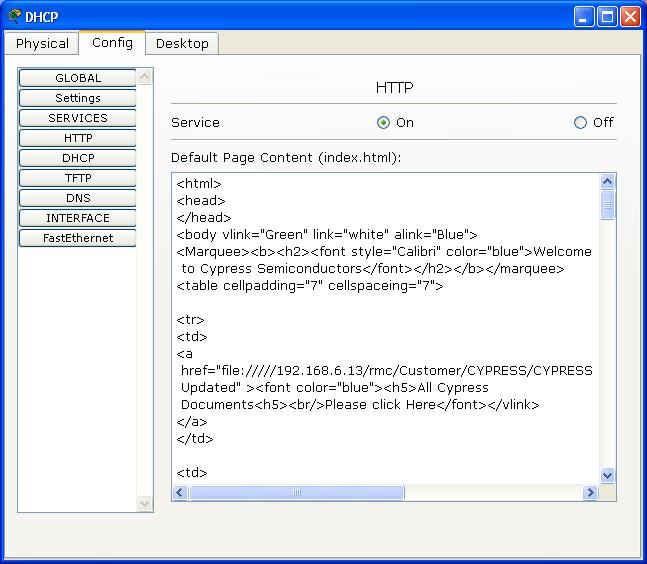Click the text area scroll up arrow
The image size is (647, 564).
click(x=607, y=182)
